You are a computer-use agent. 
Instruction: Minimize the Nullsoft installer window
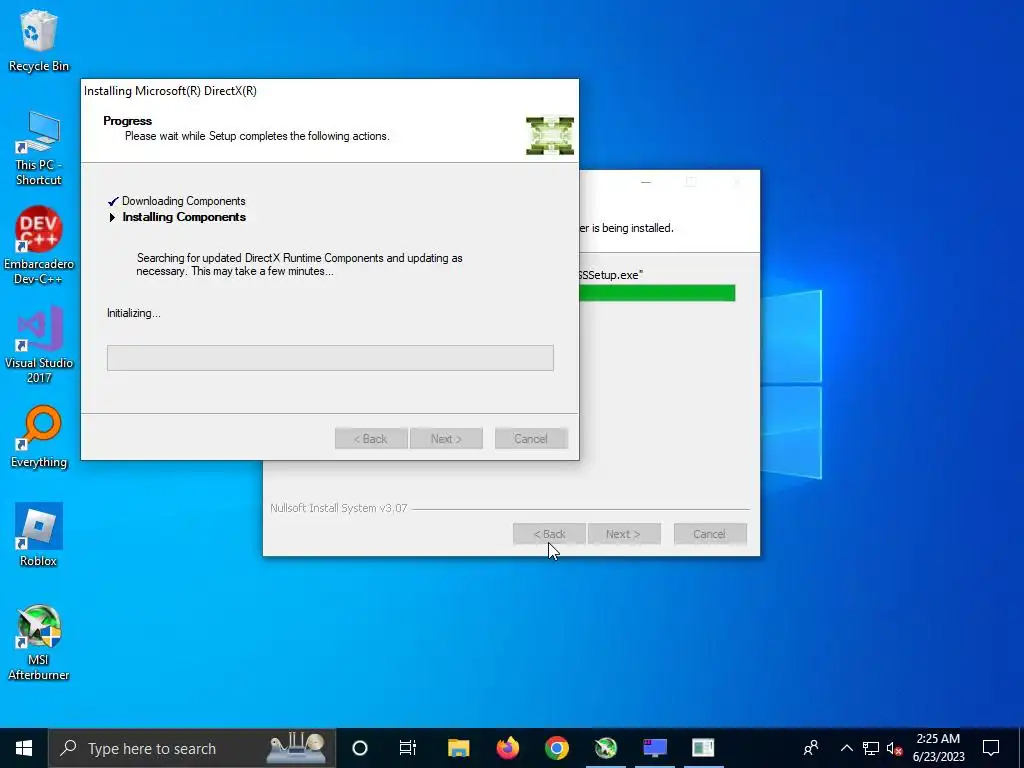(x=646, y=182)
